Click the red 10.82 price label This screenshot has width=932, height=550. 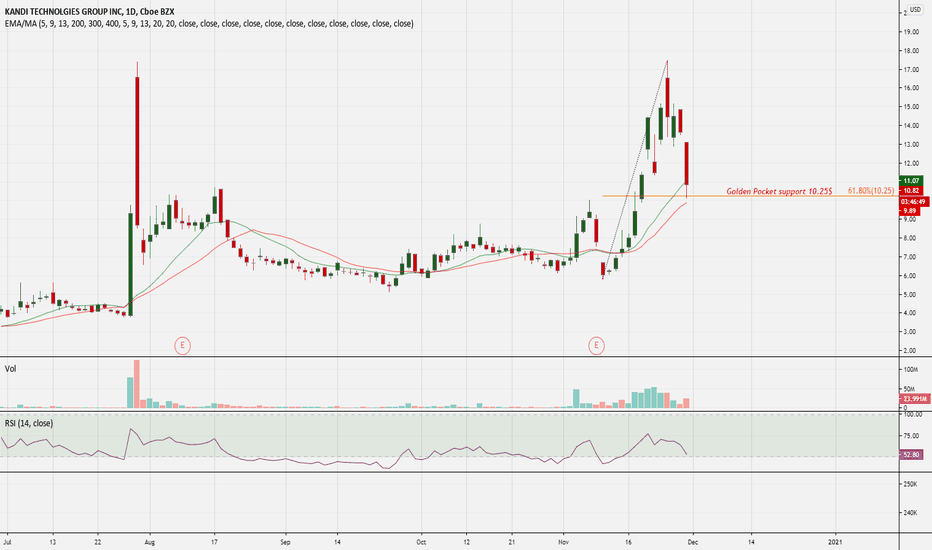(x=911, y=191)
